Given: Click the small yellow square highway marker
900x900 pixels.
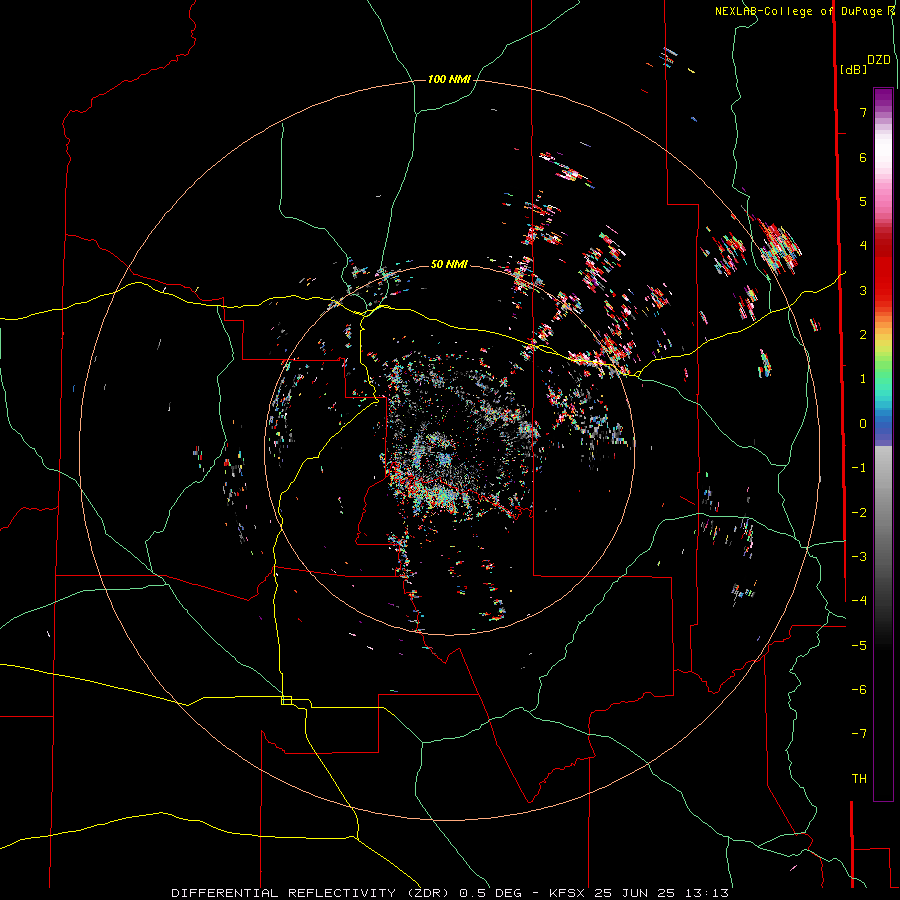Looking at the screenshot, I should [x=286, y=700].
